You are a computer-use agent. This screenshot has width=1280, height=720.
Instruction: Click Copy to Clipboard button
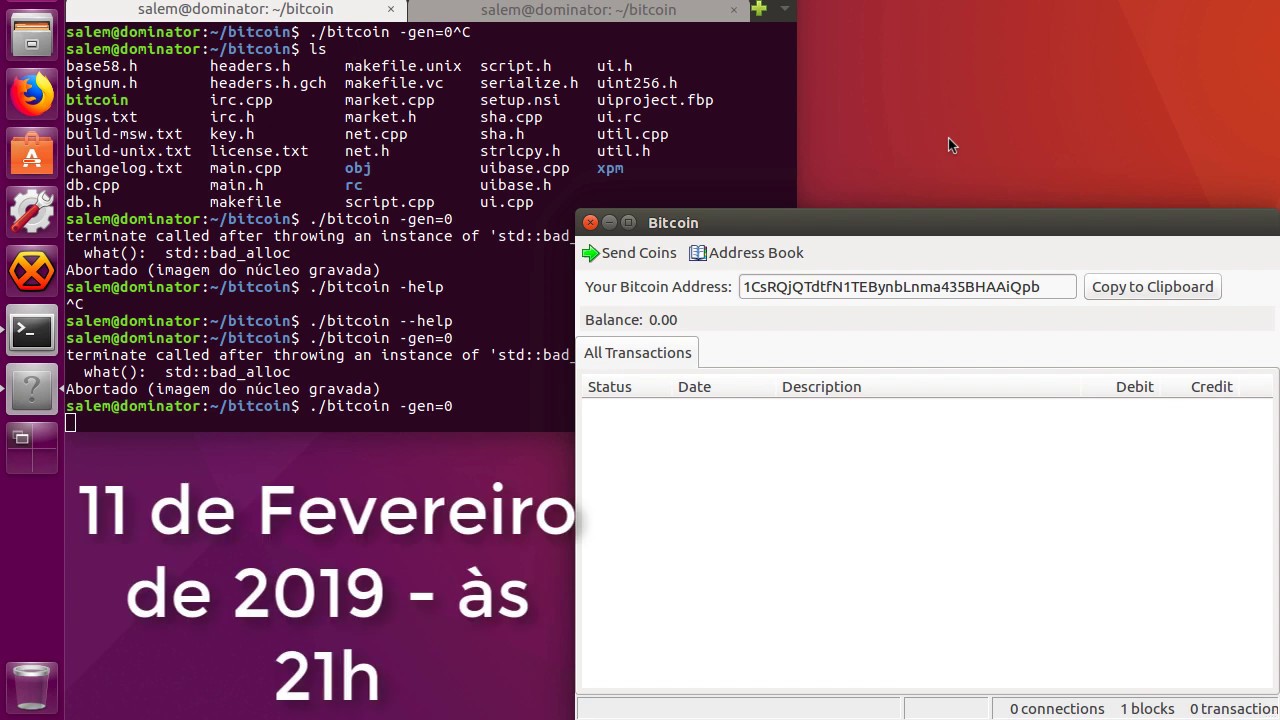pos(1152,287)
